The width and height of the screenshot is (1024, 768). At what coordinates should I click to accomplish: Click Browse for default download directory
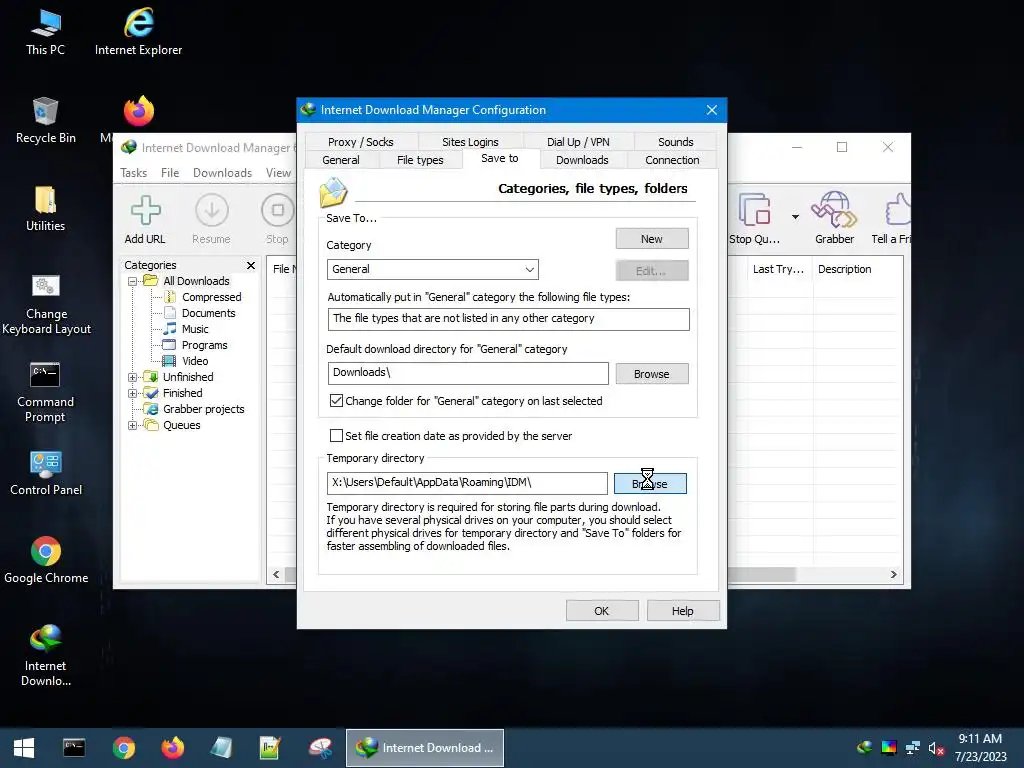[x=652, y=374]
